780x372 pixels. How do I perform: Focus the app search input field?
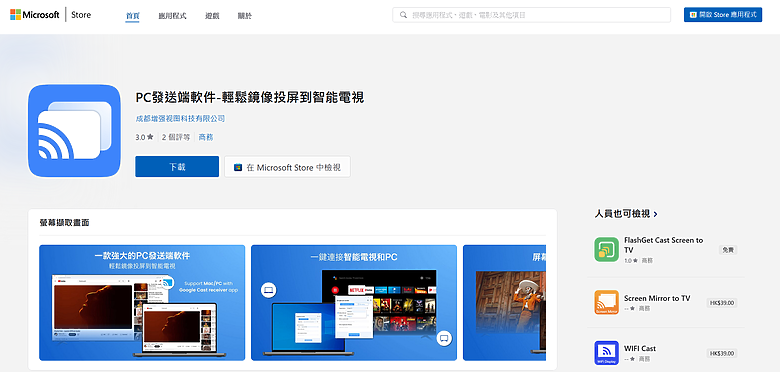coord(531,15)
